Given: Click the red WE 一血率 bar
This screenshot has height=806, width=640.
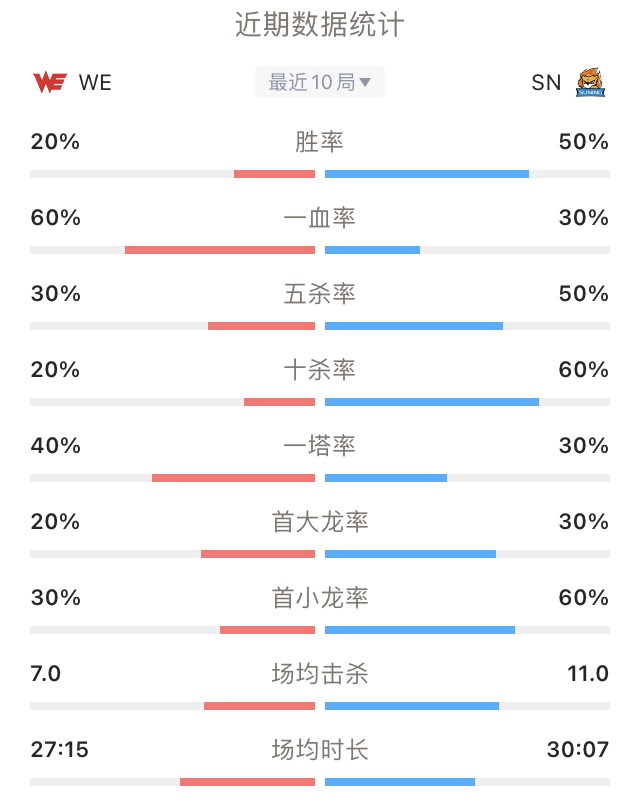Looking at the screenshot, I should click(220, 250).
